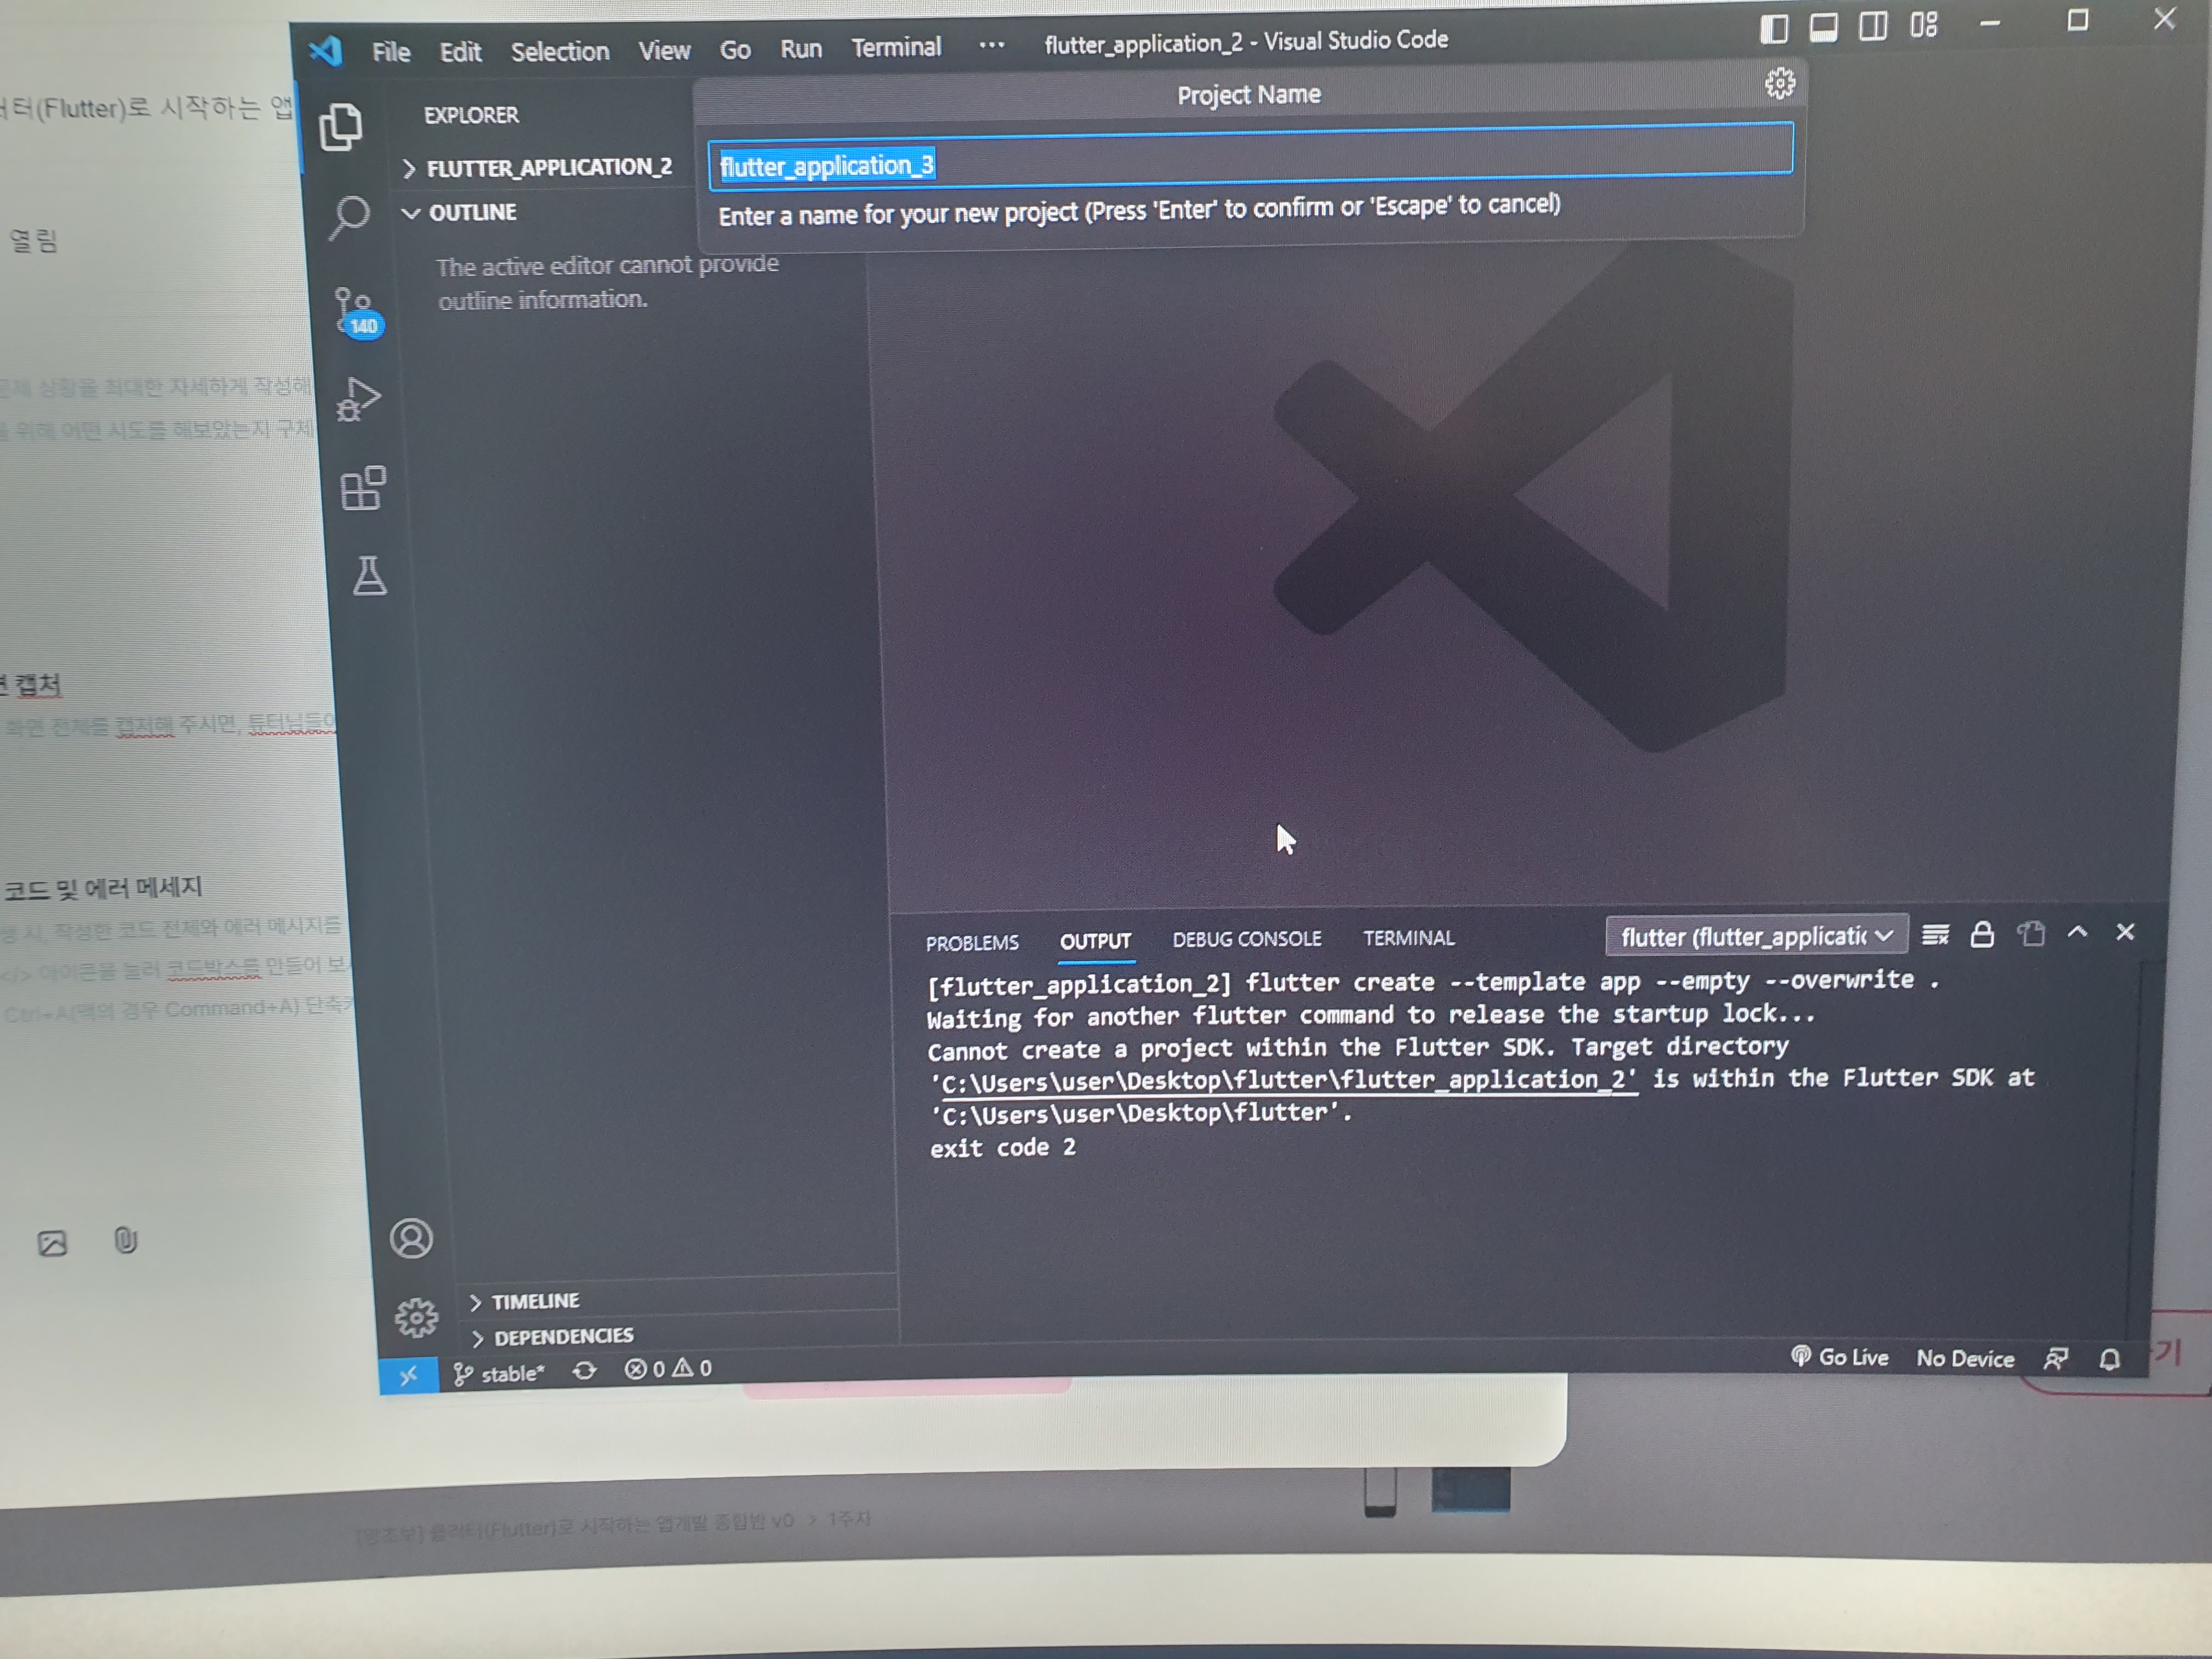Image resolution: width=2212 pixels, height=1659 pixels.
Task: Open the output channel dropdown showing flutter
Action: [x=1756, y=936]
